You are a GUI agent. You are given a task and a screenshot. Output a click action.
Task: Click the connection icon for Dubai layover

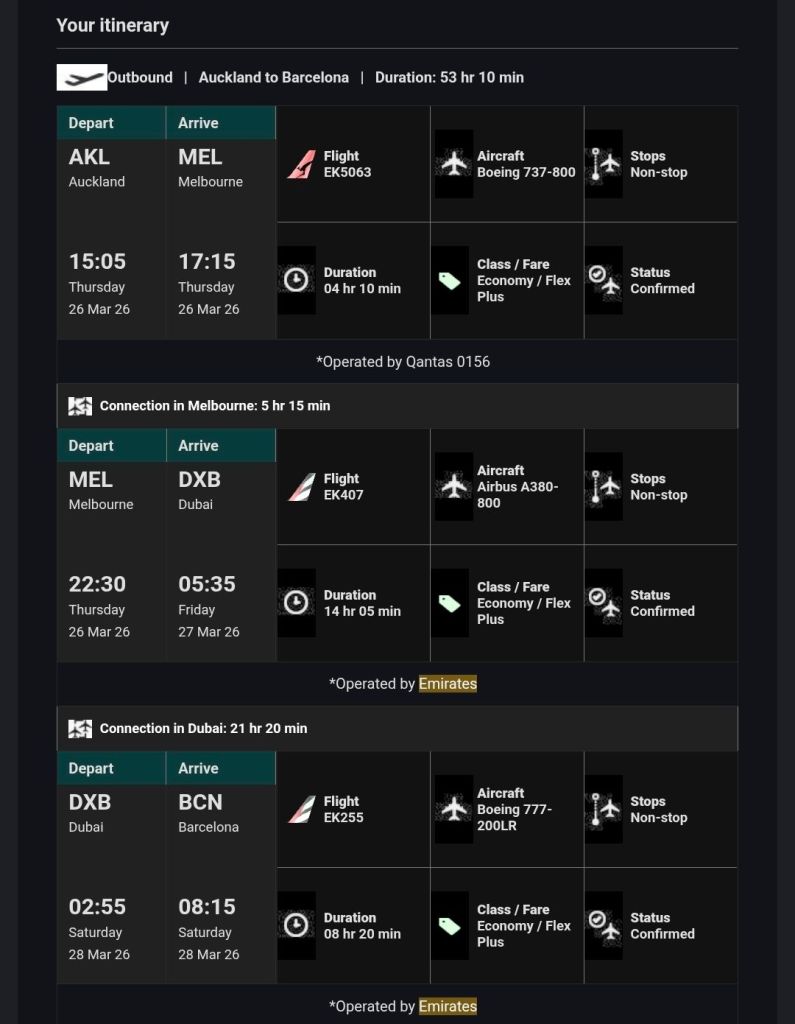tap(80, 729)
